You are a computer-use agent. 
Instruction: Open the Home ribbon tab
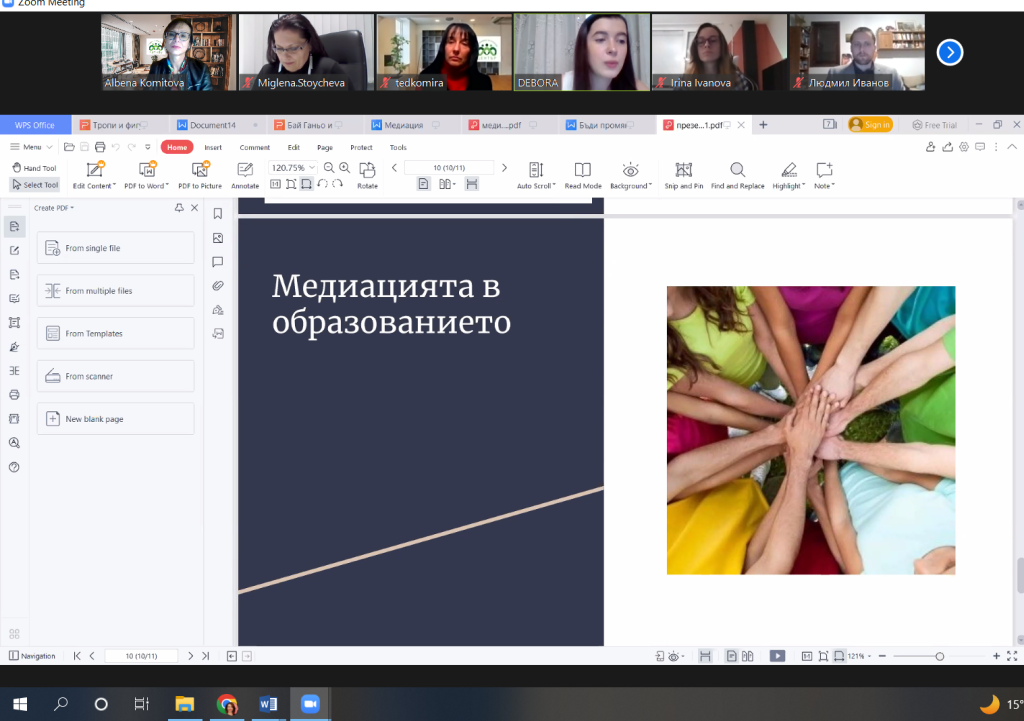coord(177,147)
